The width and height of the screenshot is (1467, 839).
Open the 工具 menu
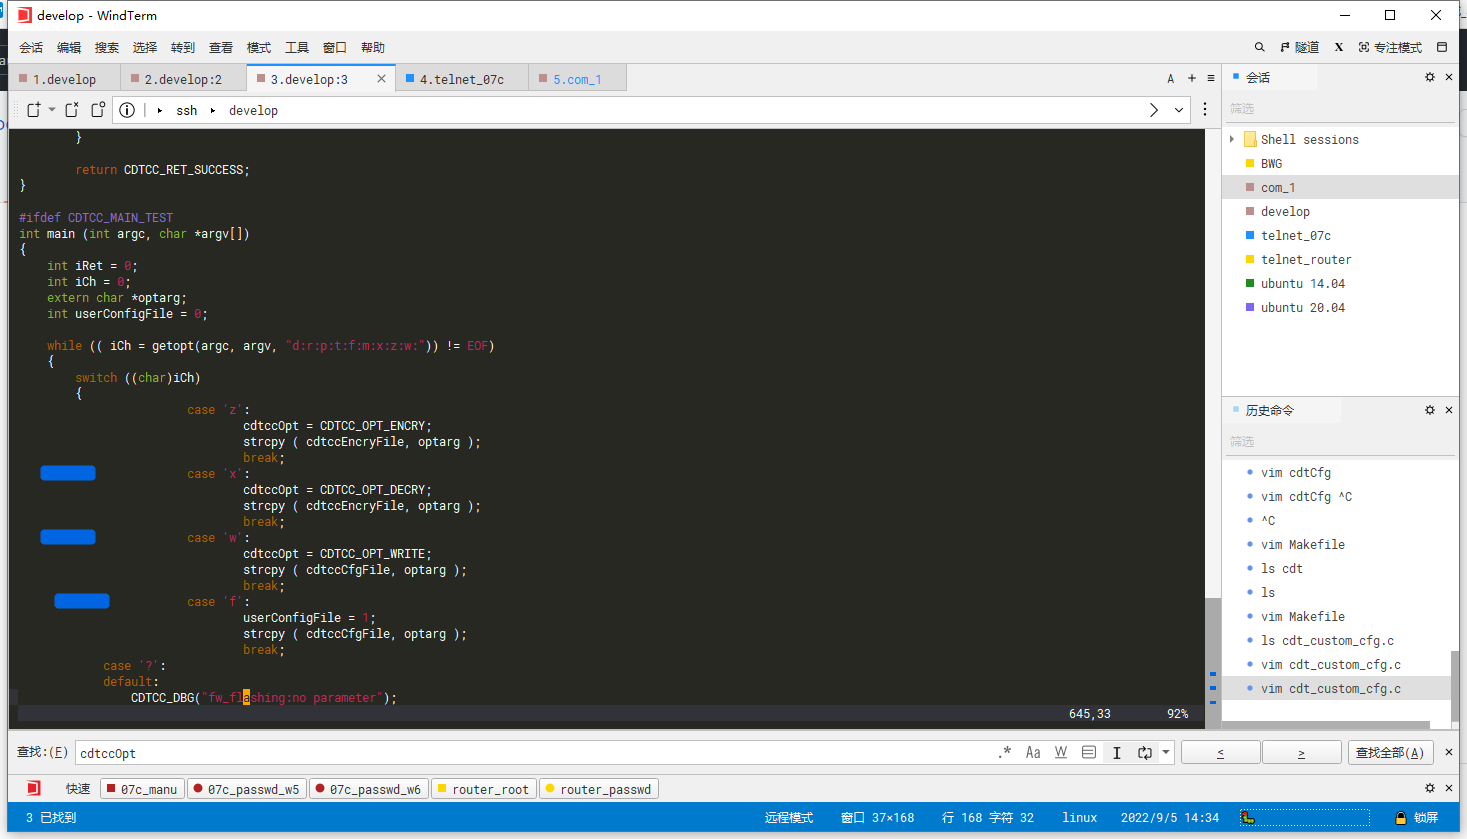click(297, 47)
